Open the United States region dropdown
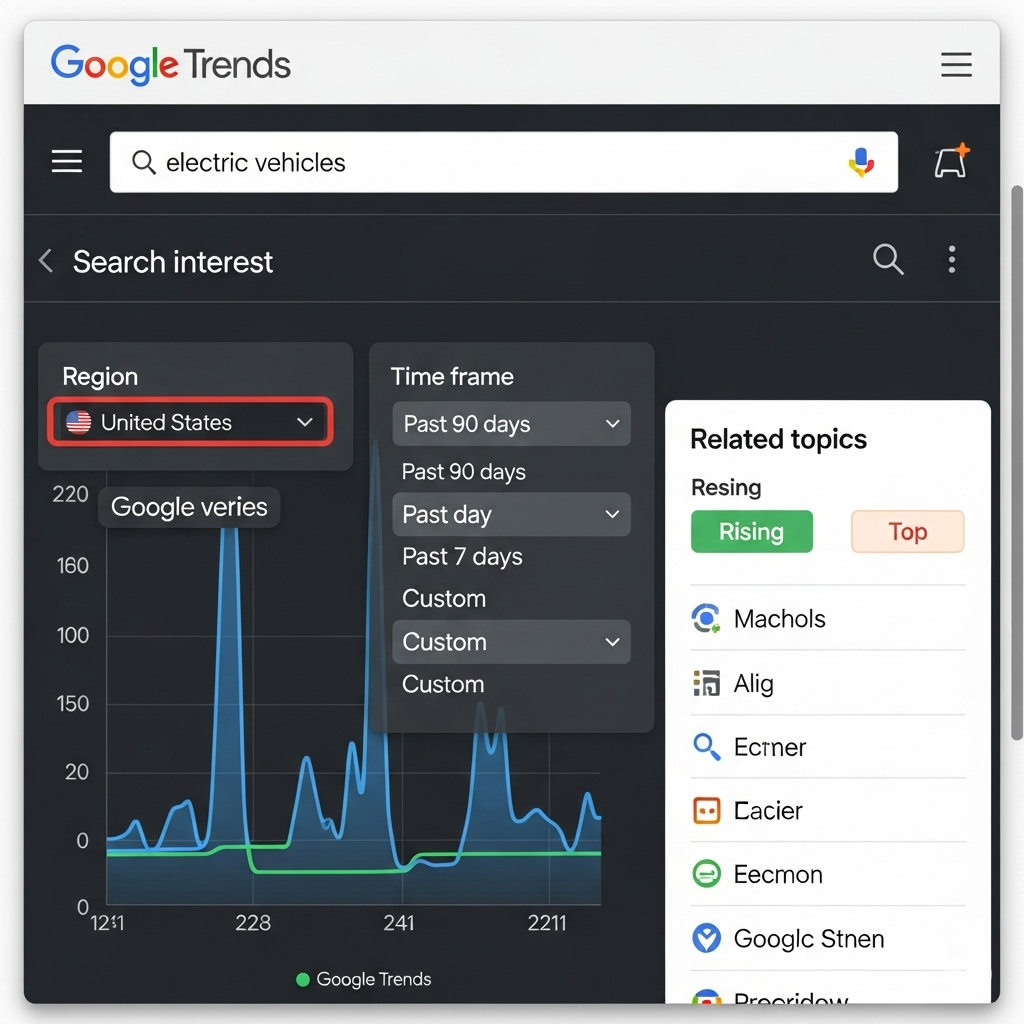Screen dimensions: 1024x1024 (190, 422)
